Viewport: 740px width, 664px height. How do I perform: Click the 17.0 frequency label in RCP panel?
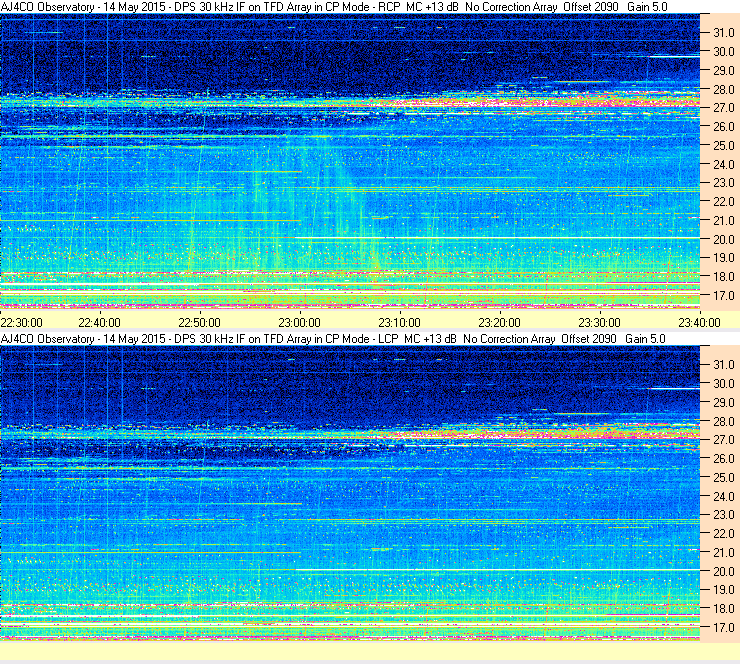pos(723,295)
